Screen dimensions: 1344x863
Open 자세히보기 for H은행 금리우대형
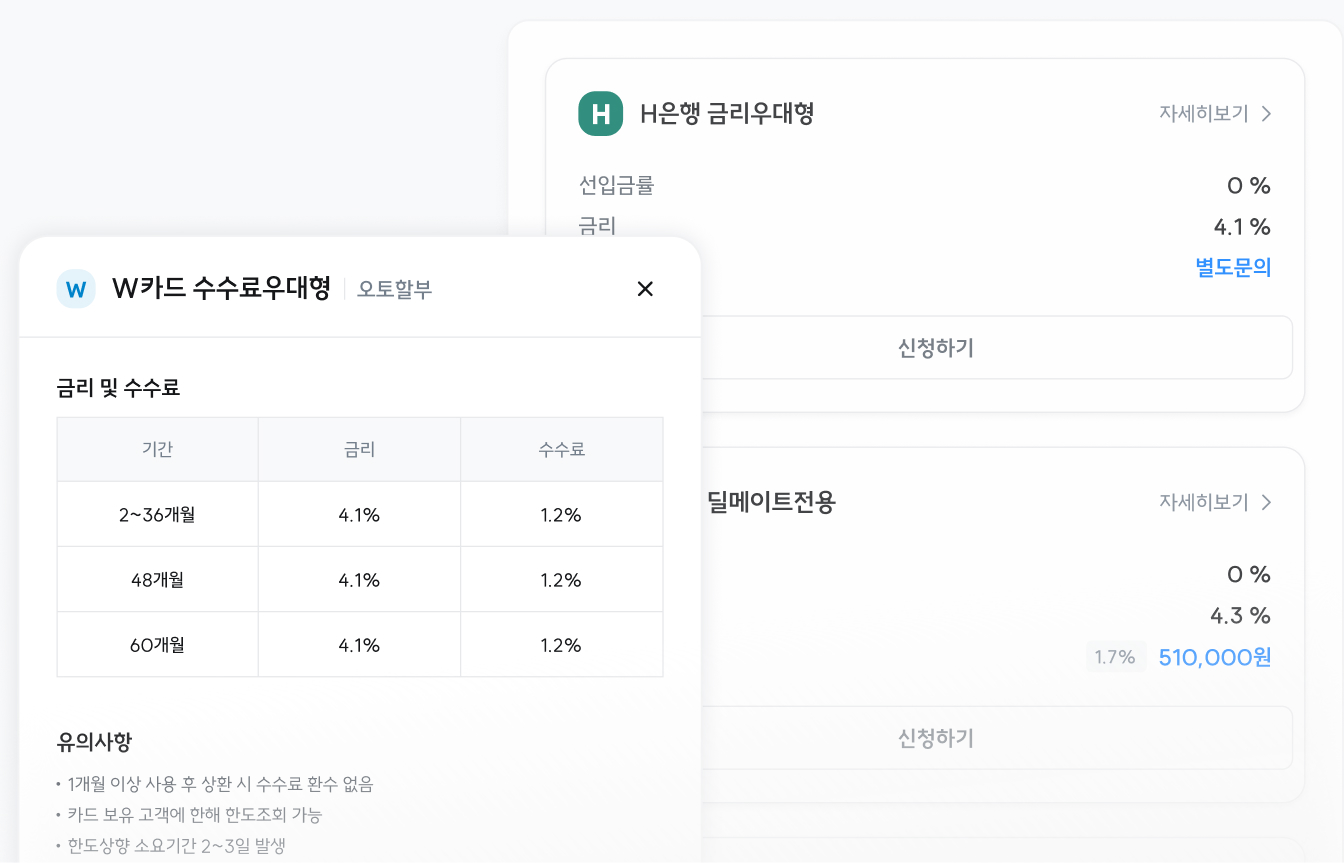1204,114
